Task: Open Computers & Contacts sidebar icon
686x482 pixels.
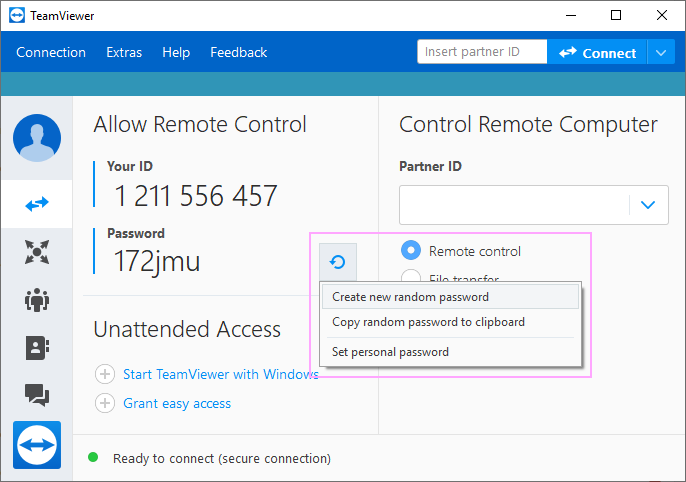Action: (37, 348)
